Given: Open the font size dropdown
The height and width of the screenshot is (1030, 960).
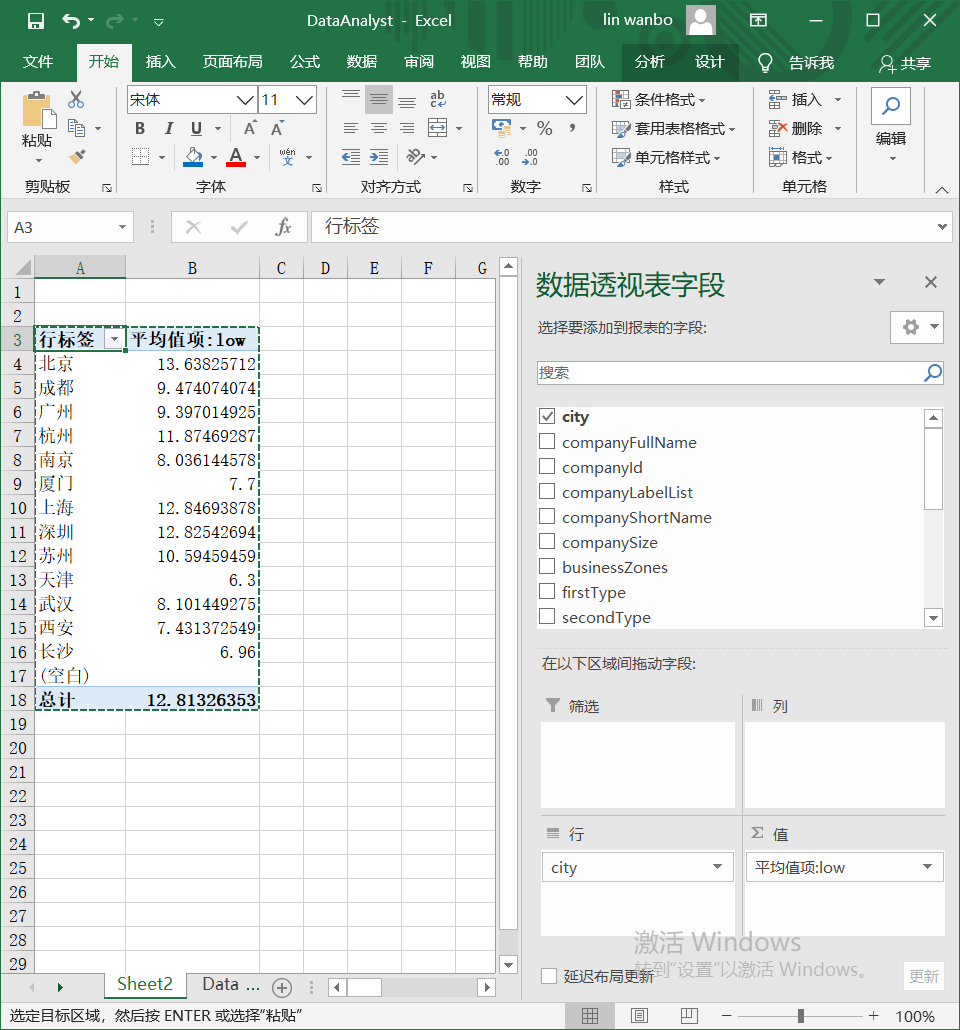Looking at the screenshot, I should coord(302,100).
